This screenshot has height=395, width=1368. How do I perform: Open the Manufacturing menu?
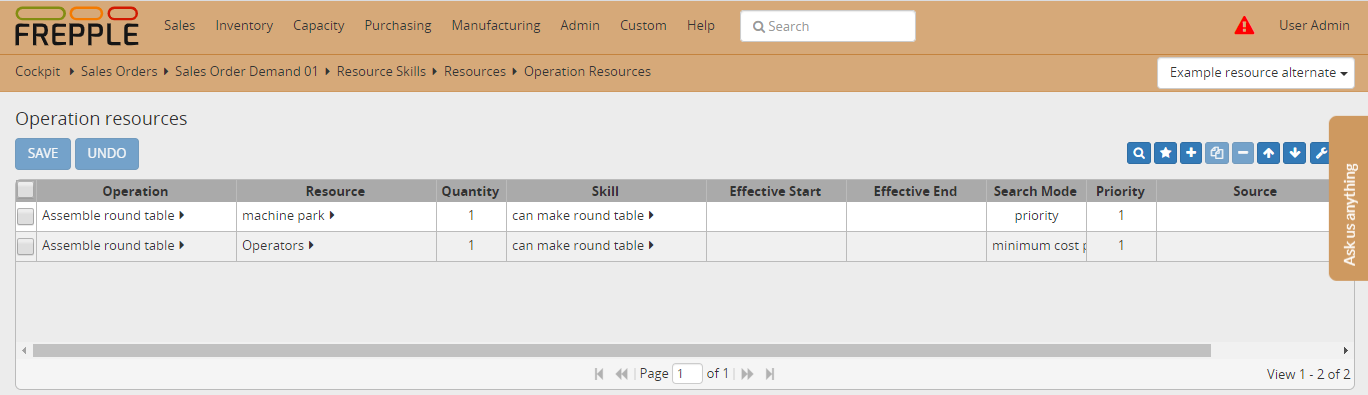(x=496, y=26)
